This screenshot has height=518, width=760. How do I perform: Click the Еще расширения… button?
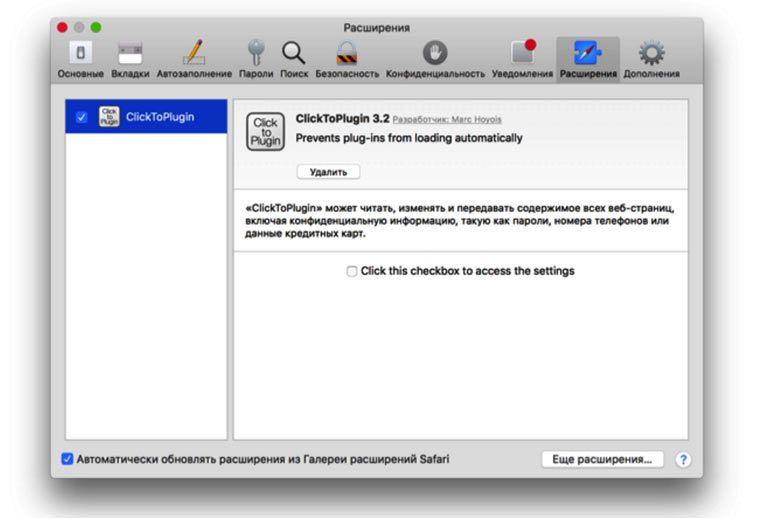[602, 459]
